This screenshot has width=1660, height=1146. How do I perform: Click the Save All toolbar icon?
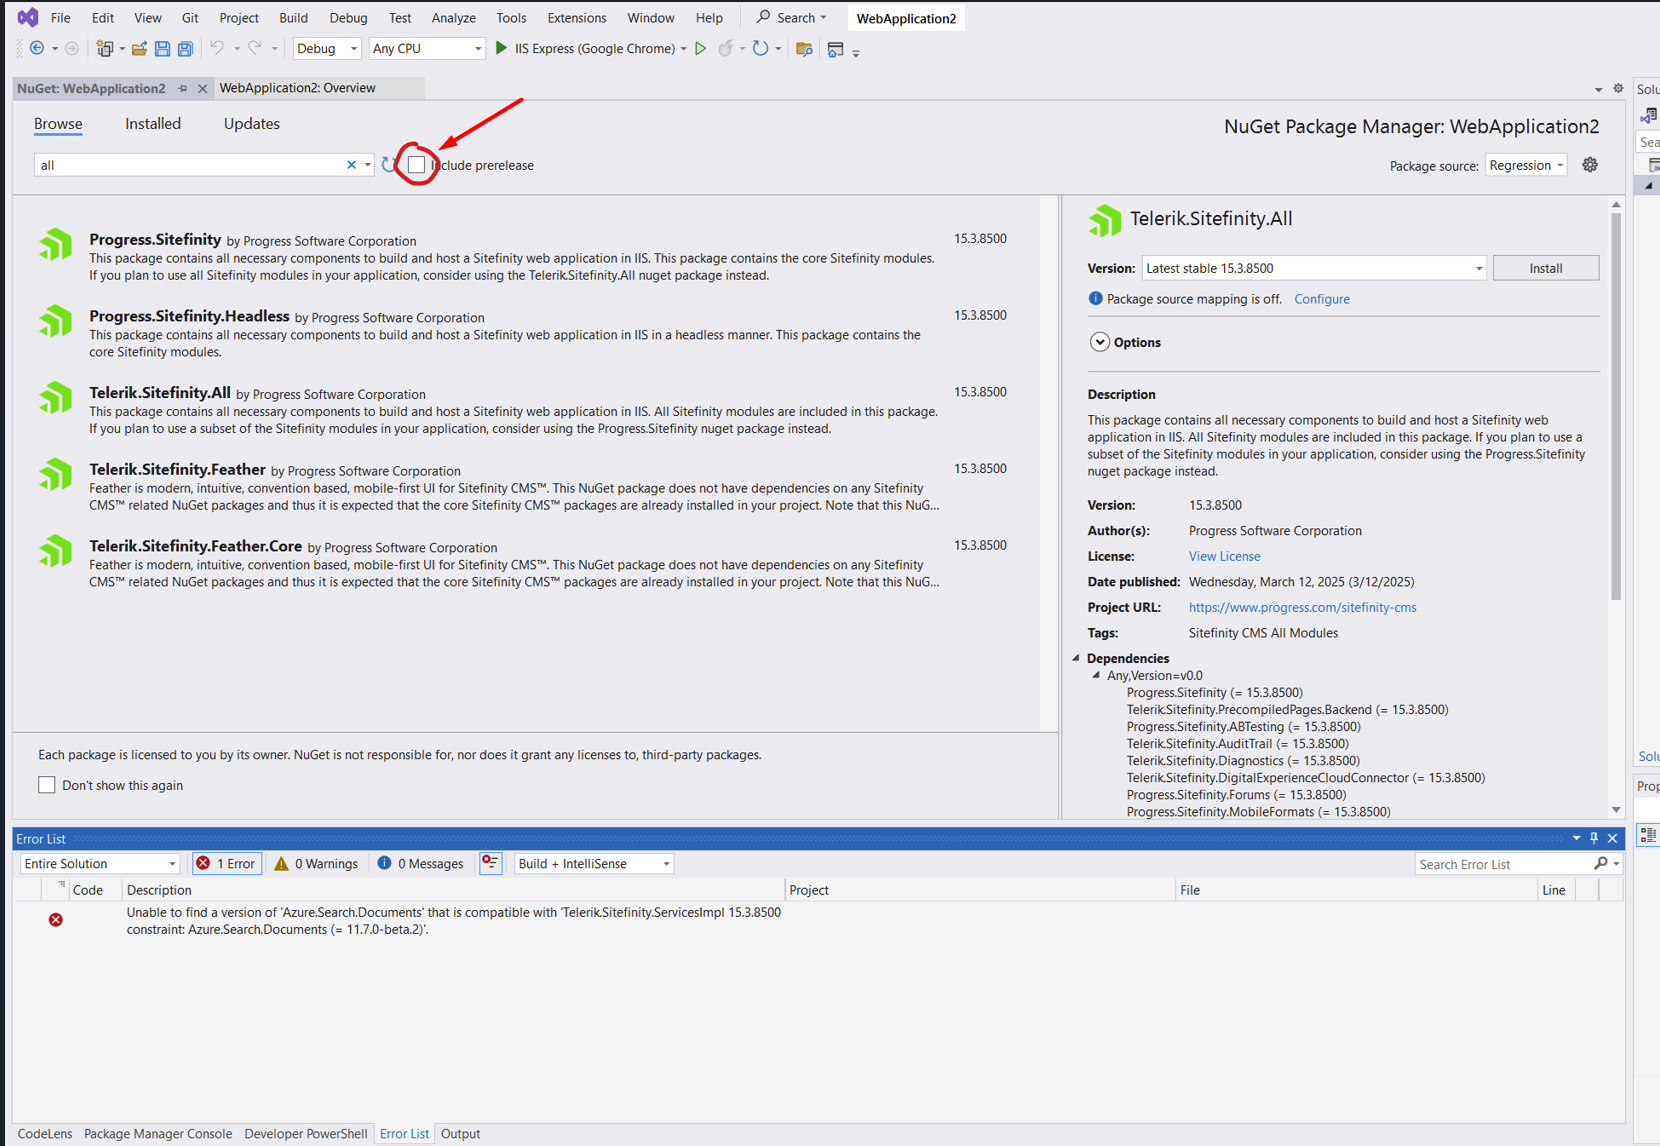pyautogui.click(x=185, y=48)
